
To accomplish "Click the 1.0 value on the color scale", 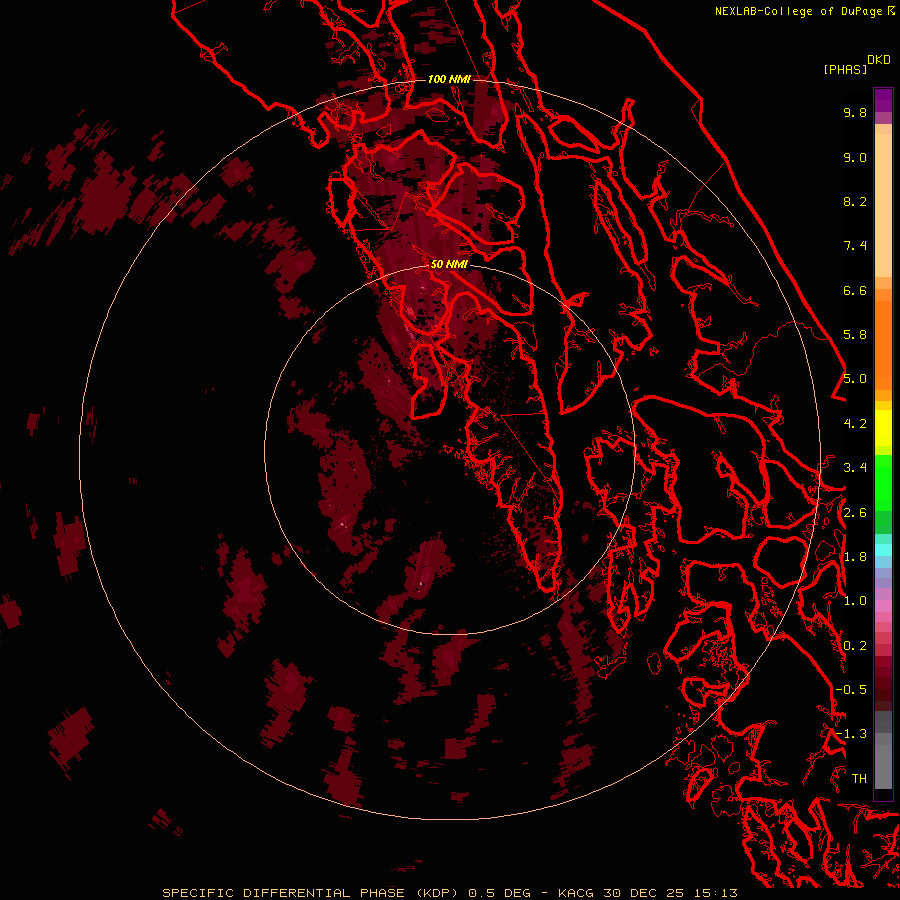I will pos(855,601).
